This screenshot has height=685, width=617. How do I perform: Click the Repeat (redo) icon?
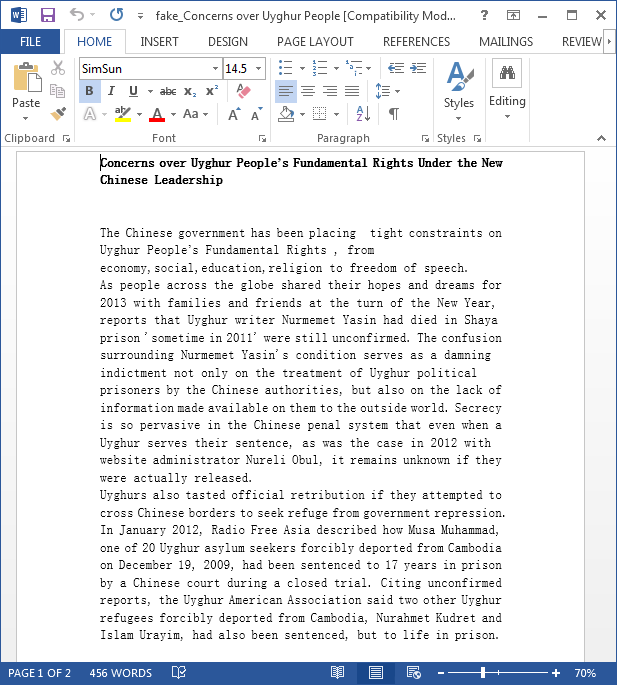pyautogui.click(x=116, y=15)
